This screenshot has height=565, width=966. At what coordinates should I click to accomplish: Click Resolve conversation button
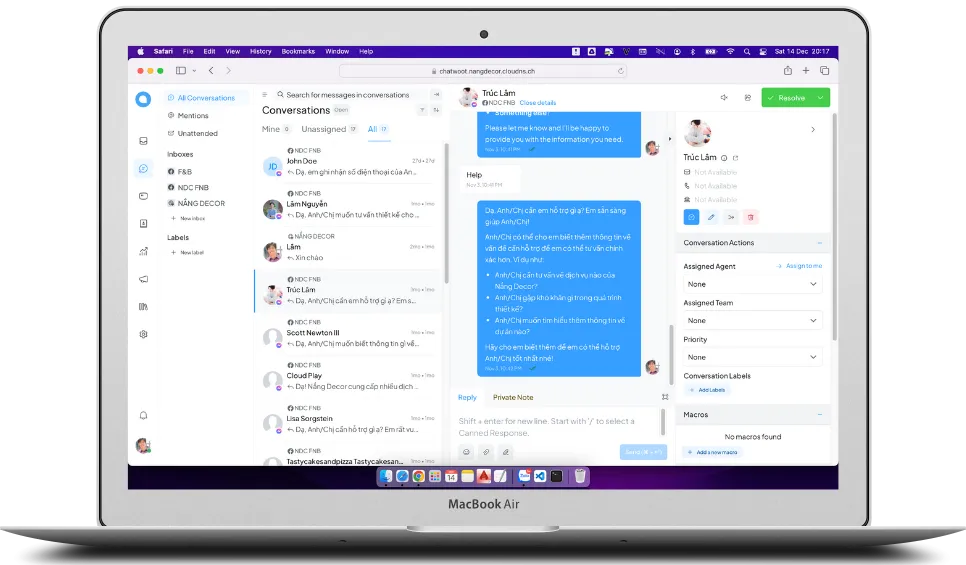point(787,97)
